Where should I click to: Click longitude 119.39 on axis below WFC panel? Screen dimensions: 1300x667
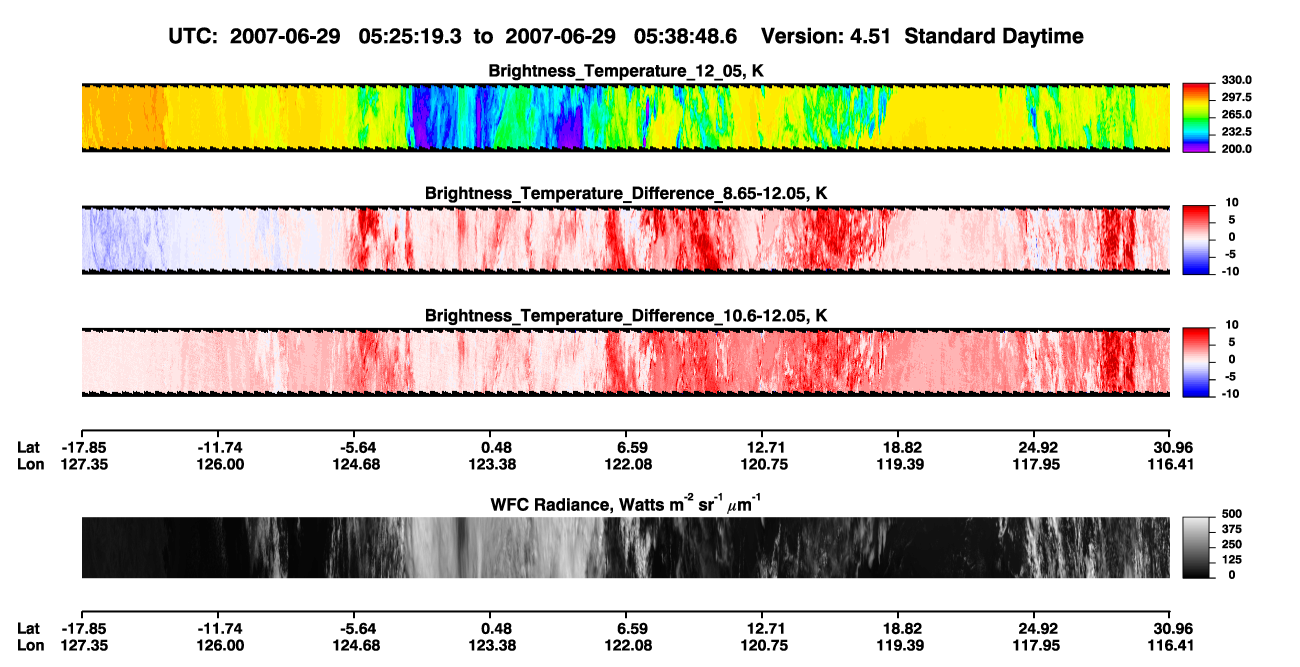pyautogui.click(x=902, y=645)
